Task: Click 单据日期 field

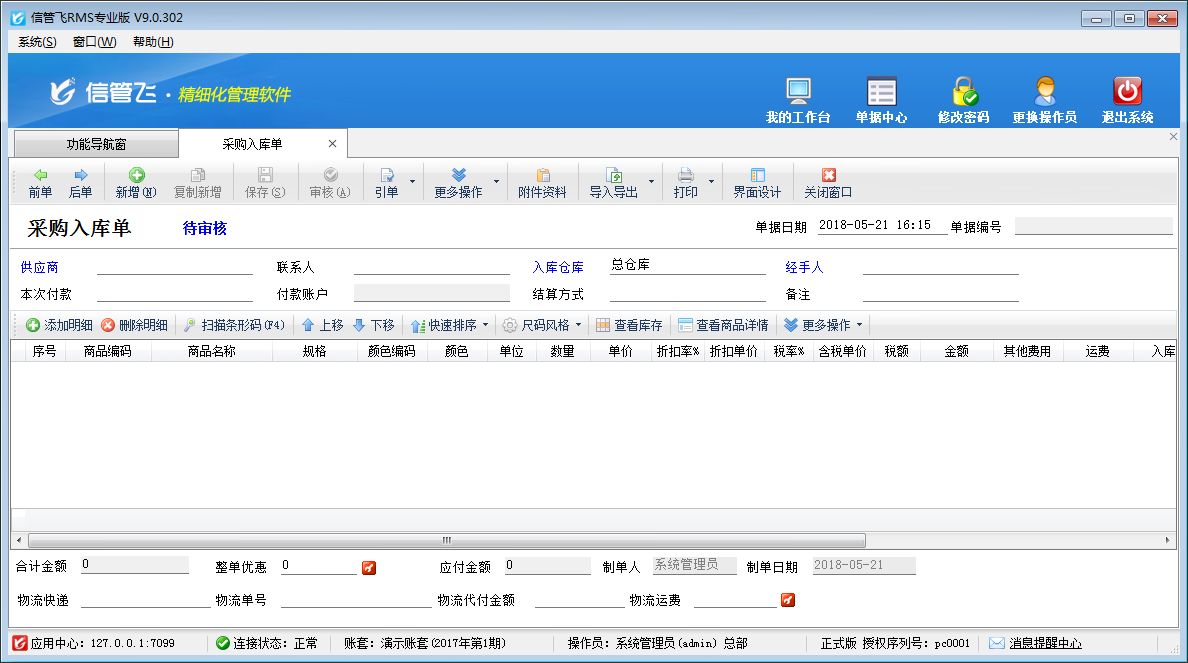Action: (x=882, y=225)
